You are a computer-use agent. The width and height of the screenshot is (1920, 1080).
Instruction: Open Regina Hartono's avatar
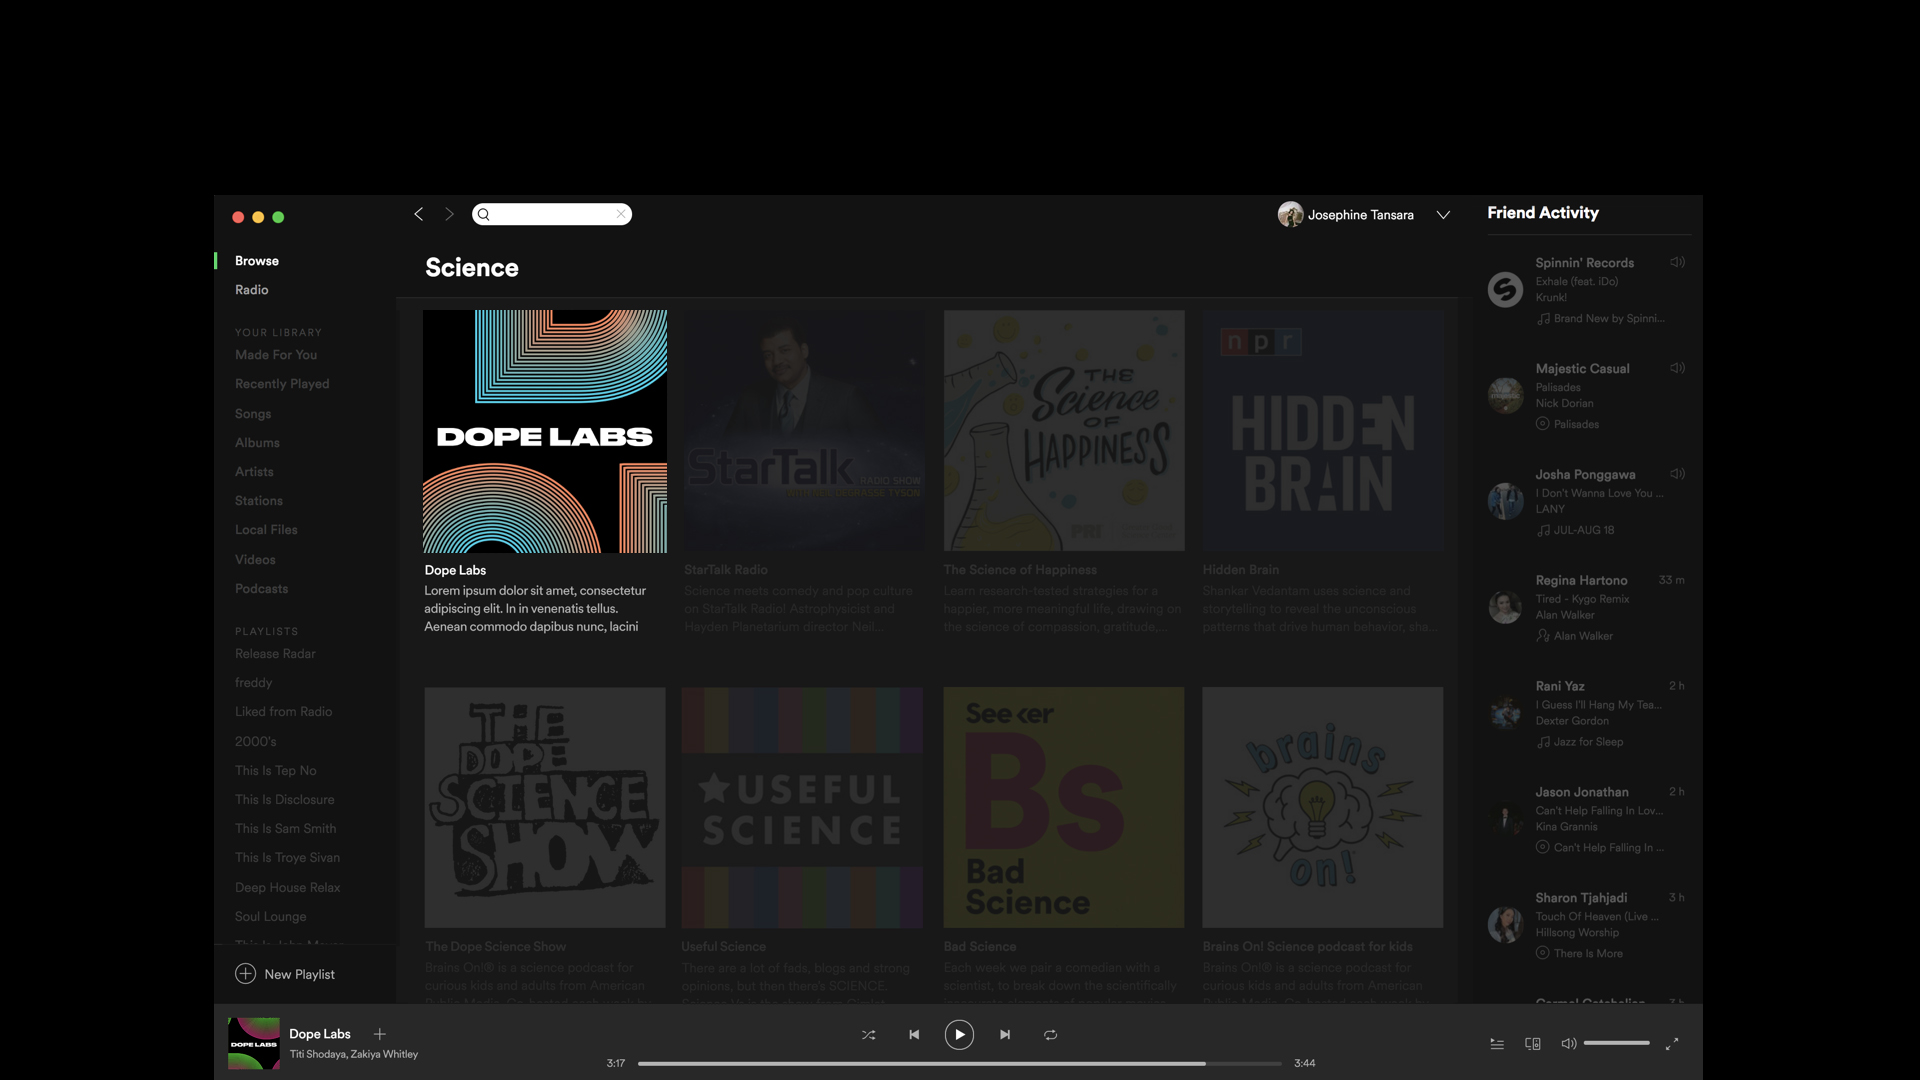point(1505,607)
